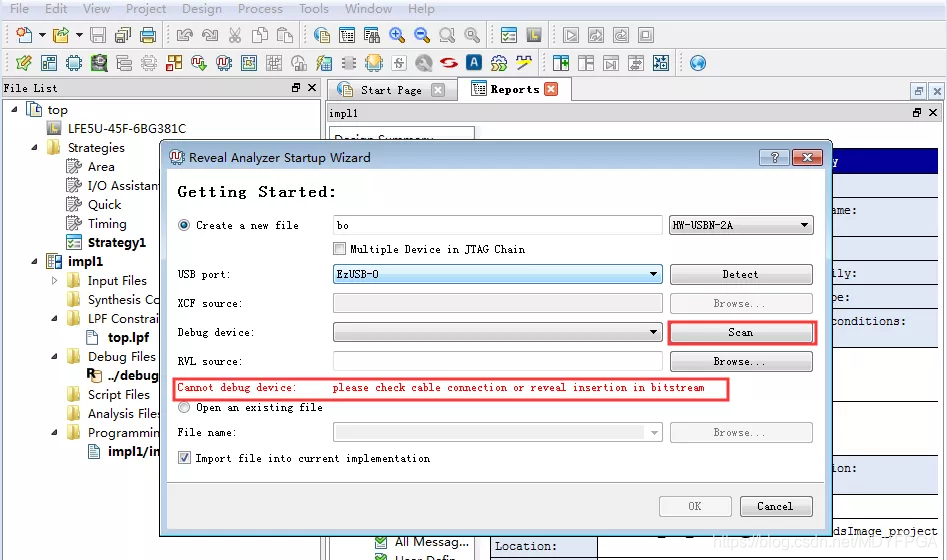Image resolution: width=947 pixels, height=560 pixels.
Task: Click the four-squares red and yellow icon
Action: [x=174, y=63]
